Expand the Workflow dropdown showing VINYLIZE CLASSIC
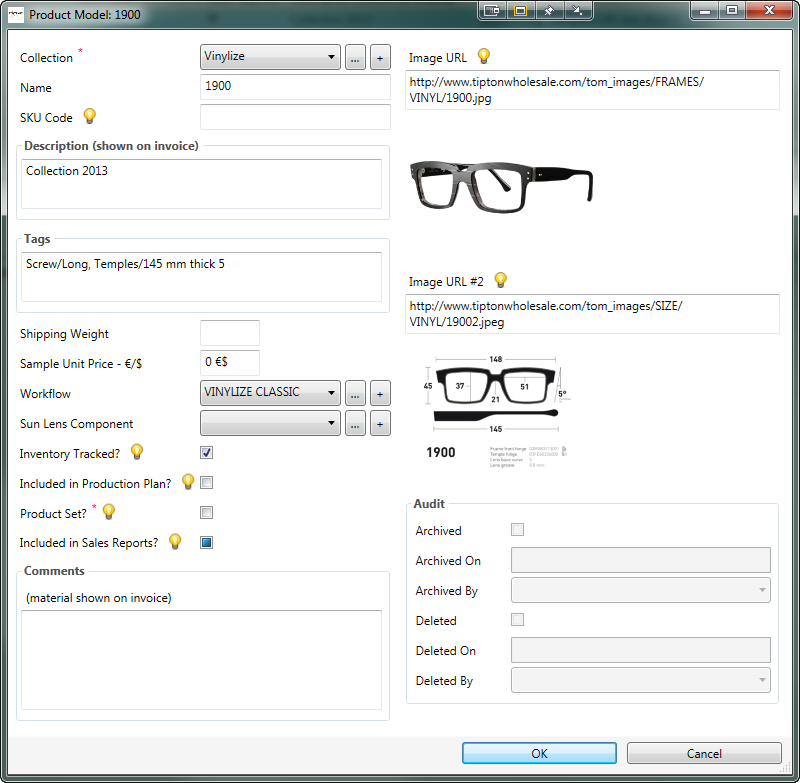 click(x=270, y=393)
